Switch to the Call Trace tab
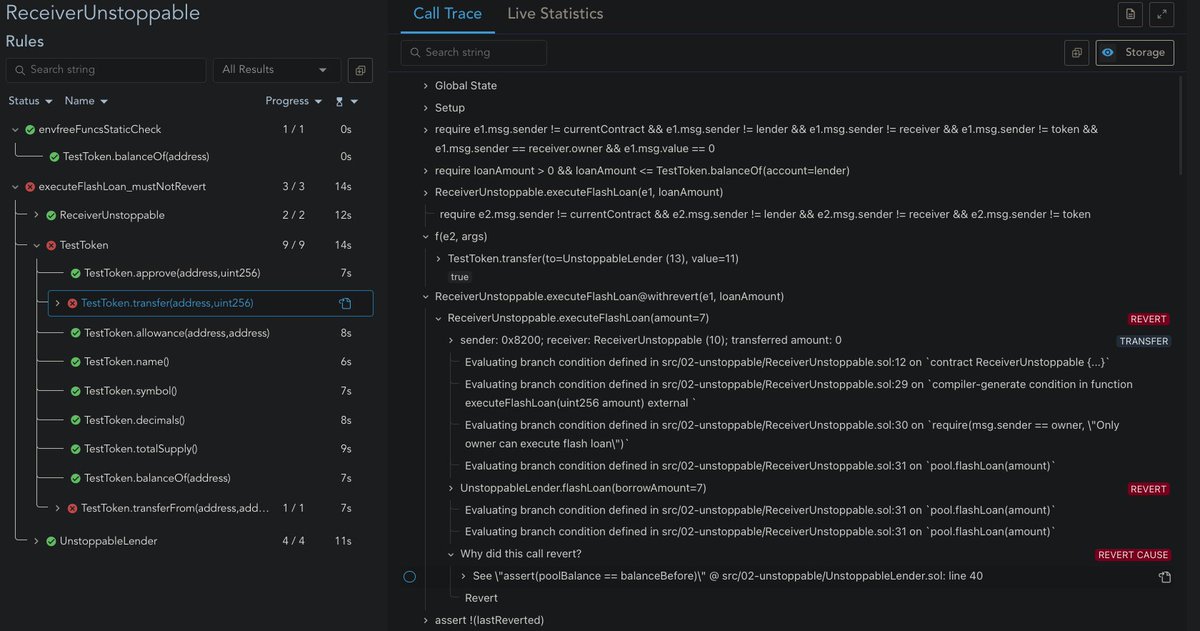This screenshot has width=1200, height=631. pyautogui.click(x=447, y=14)
